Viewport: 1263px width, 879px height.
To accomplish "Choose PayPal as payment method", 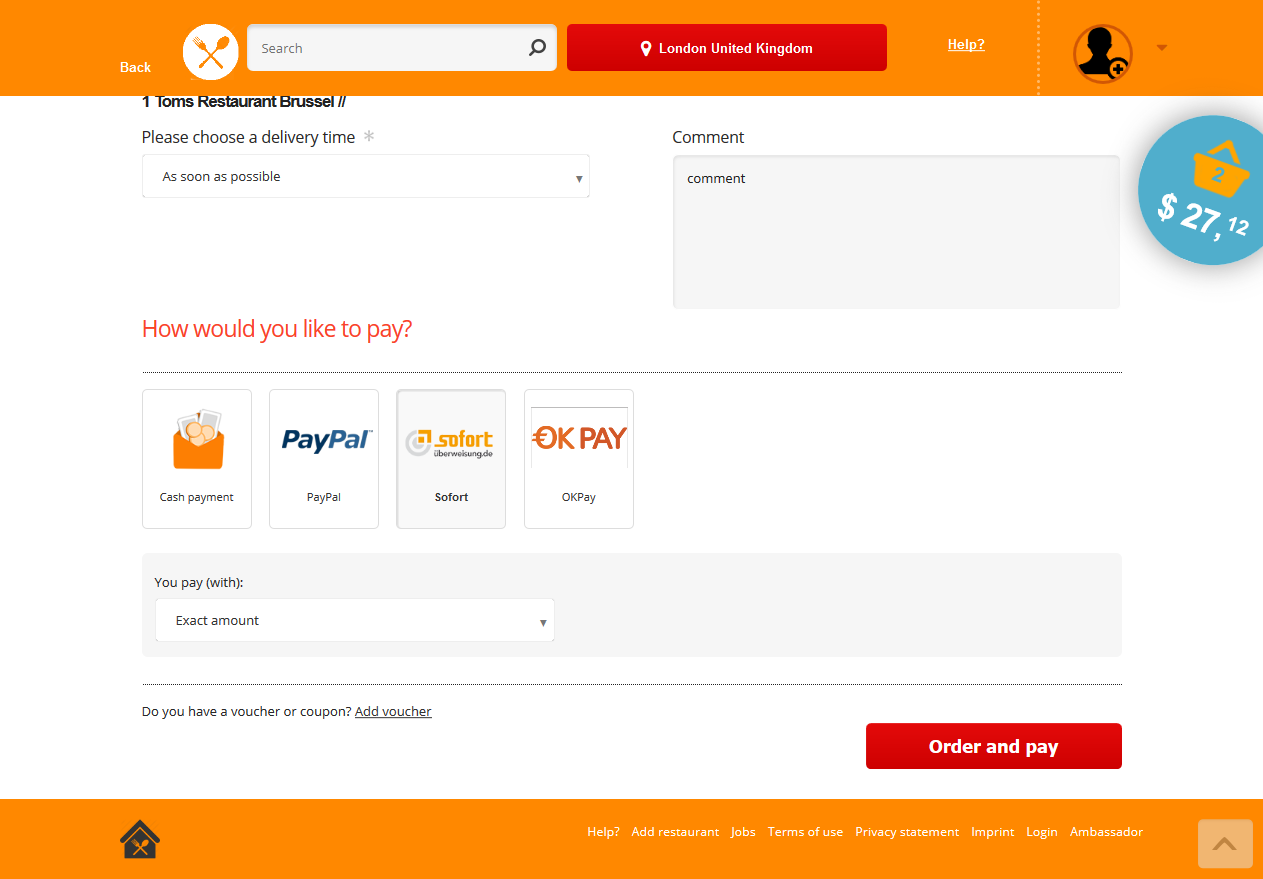I will pyautogui.click(x=324, y=459).
